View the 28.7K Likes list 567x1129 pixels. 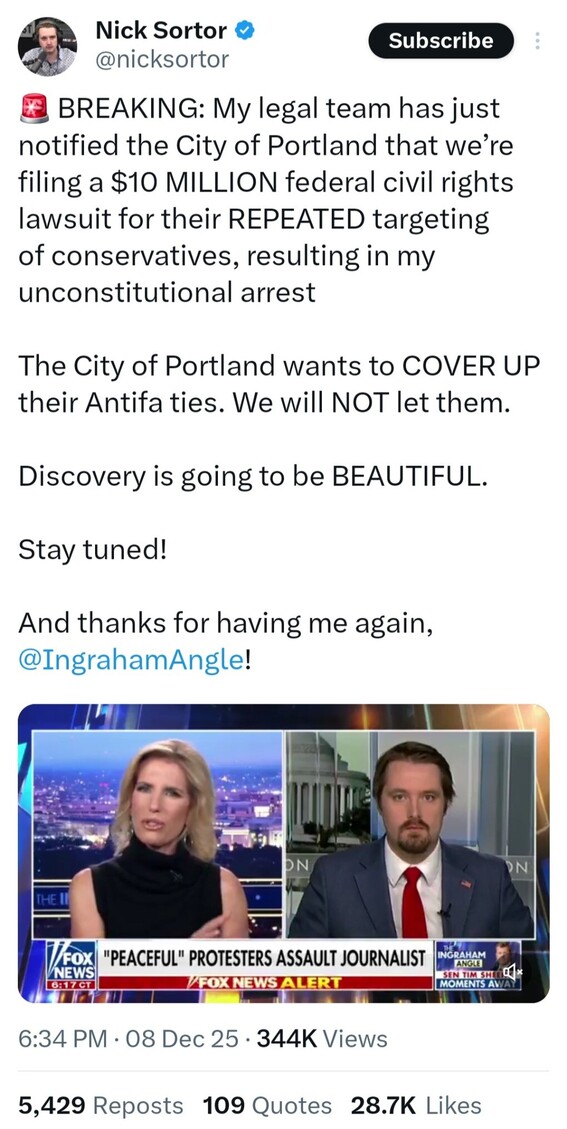pos(416,1105)
